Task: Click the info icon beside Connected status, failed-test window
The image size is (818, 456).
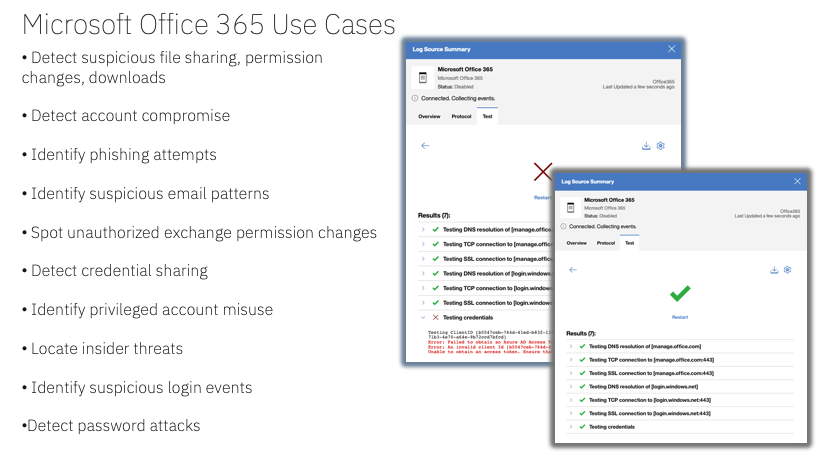Action: 415,98
